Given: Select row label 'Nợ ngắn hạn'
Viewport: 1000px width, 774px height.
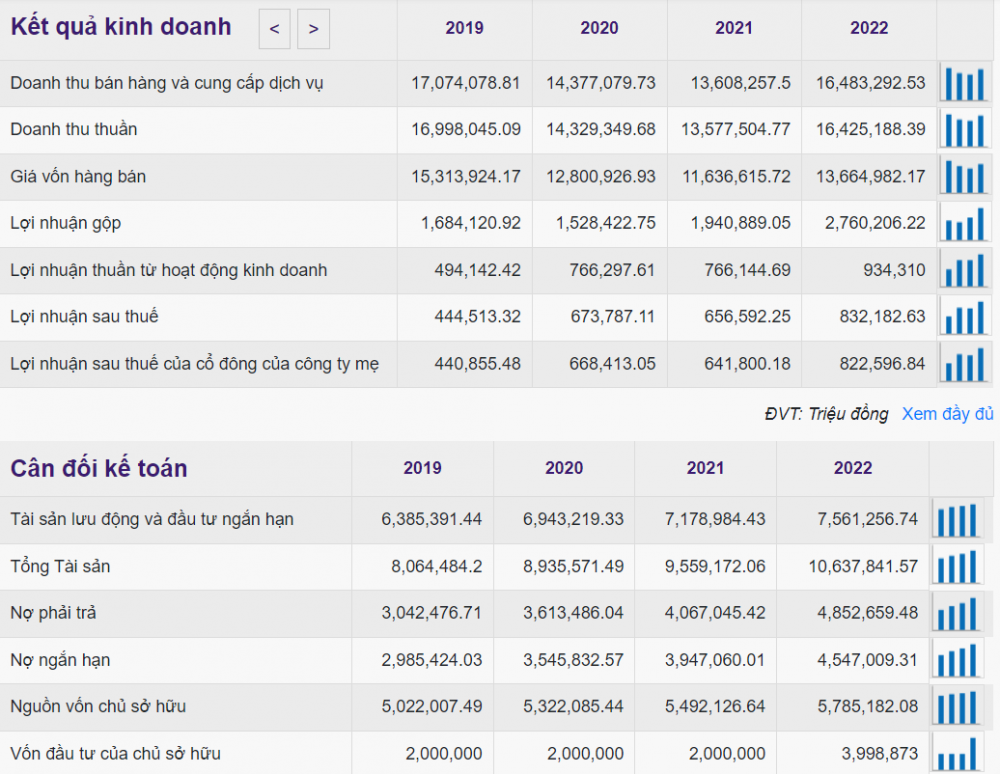Looking at the screenshot, I should [61, 660].
